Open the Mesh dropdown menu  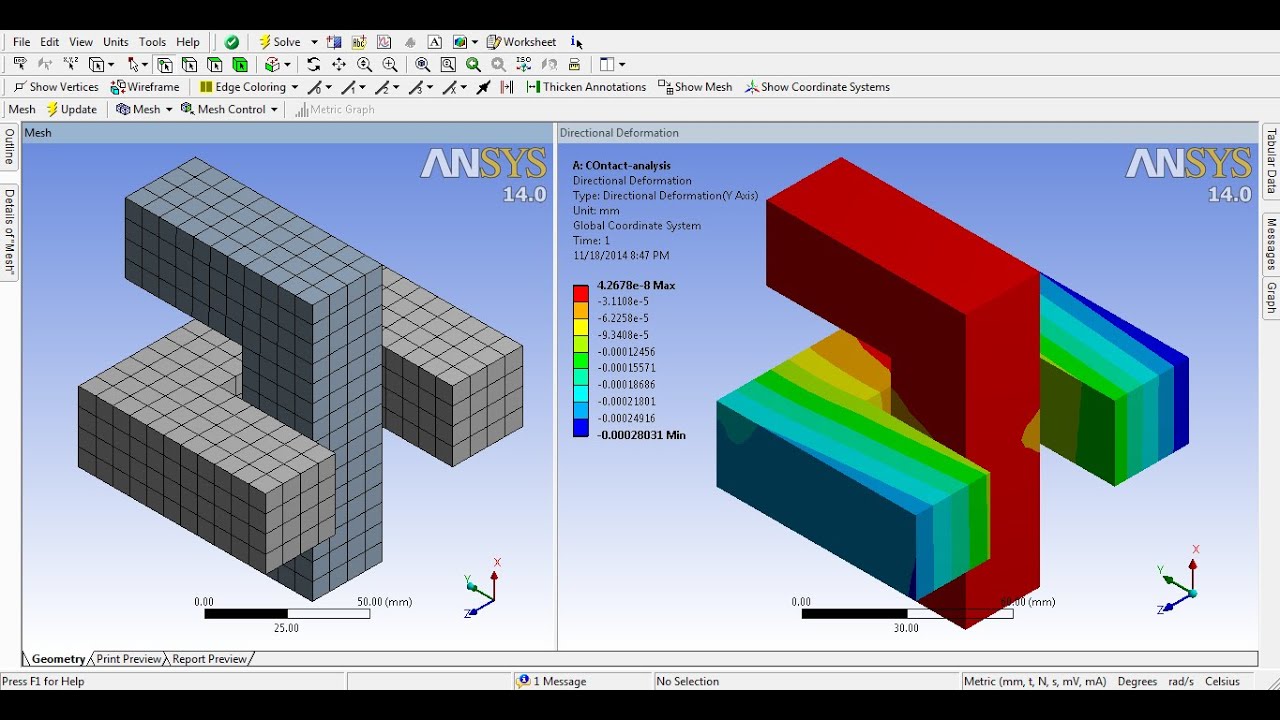tap(144, 109)
